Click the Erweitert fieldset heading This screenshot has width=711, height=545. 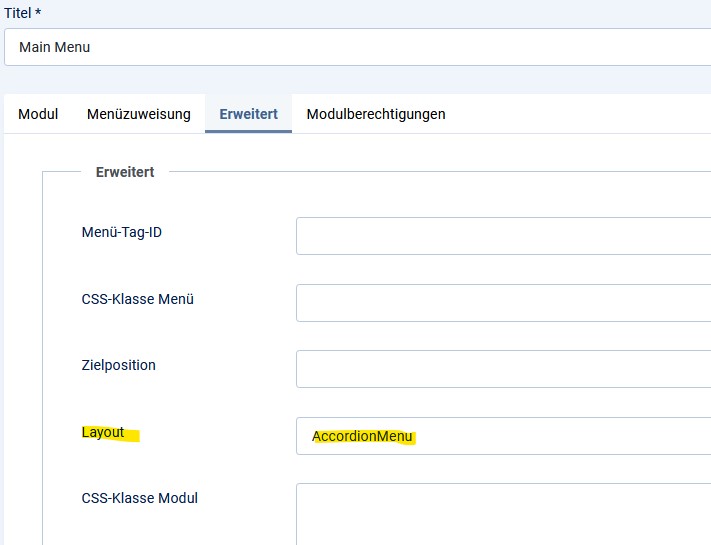(125, 172)
